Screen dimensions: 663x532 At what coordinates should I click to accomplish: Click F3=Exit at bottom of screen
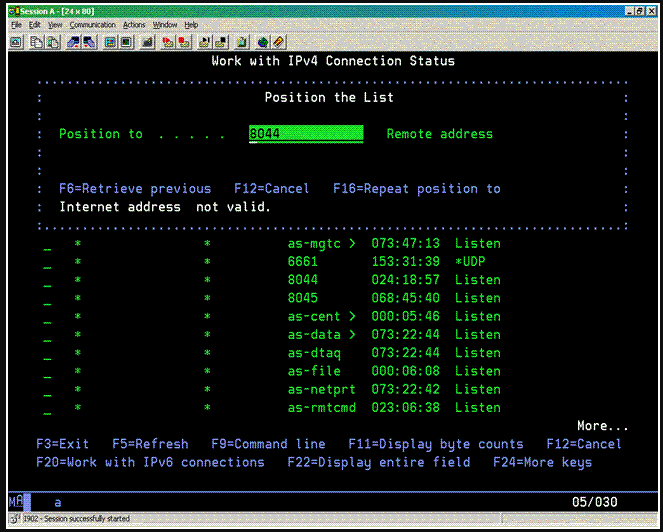tap(62, 444)
